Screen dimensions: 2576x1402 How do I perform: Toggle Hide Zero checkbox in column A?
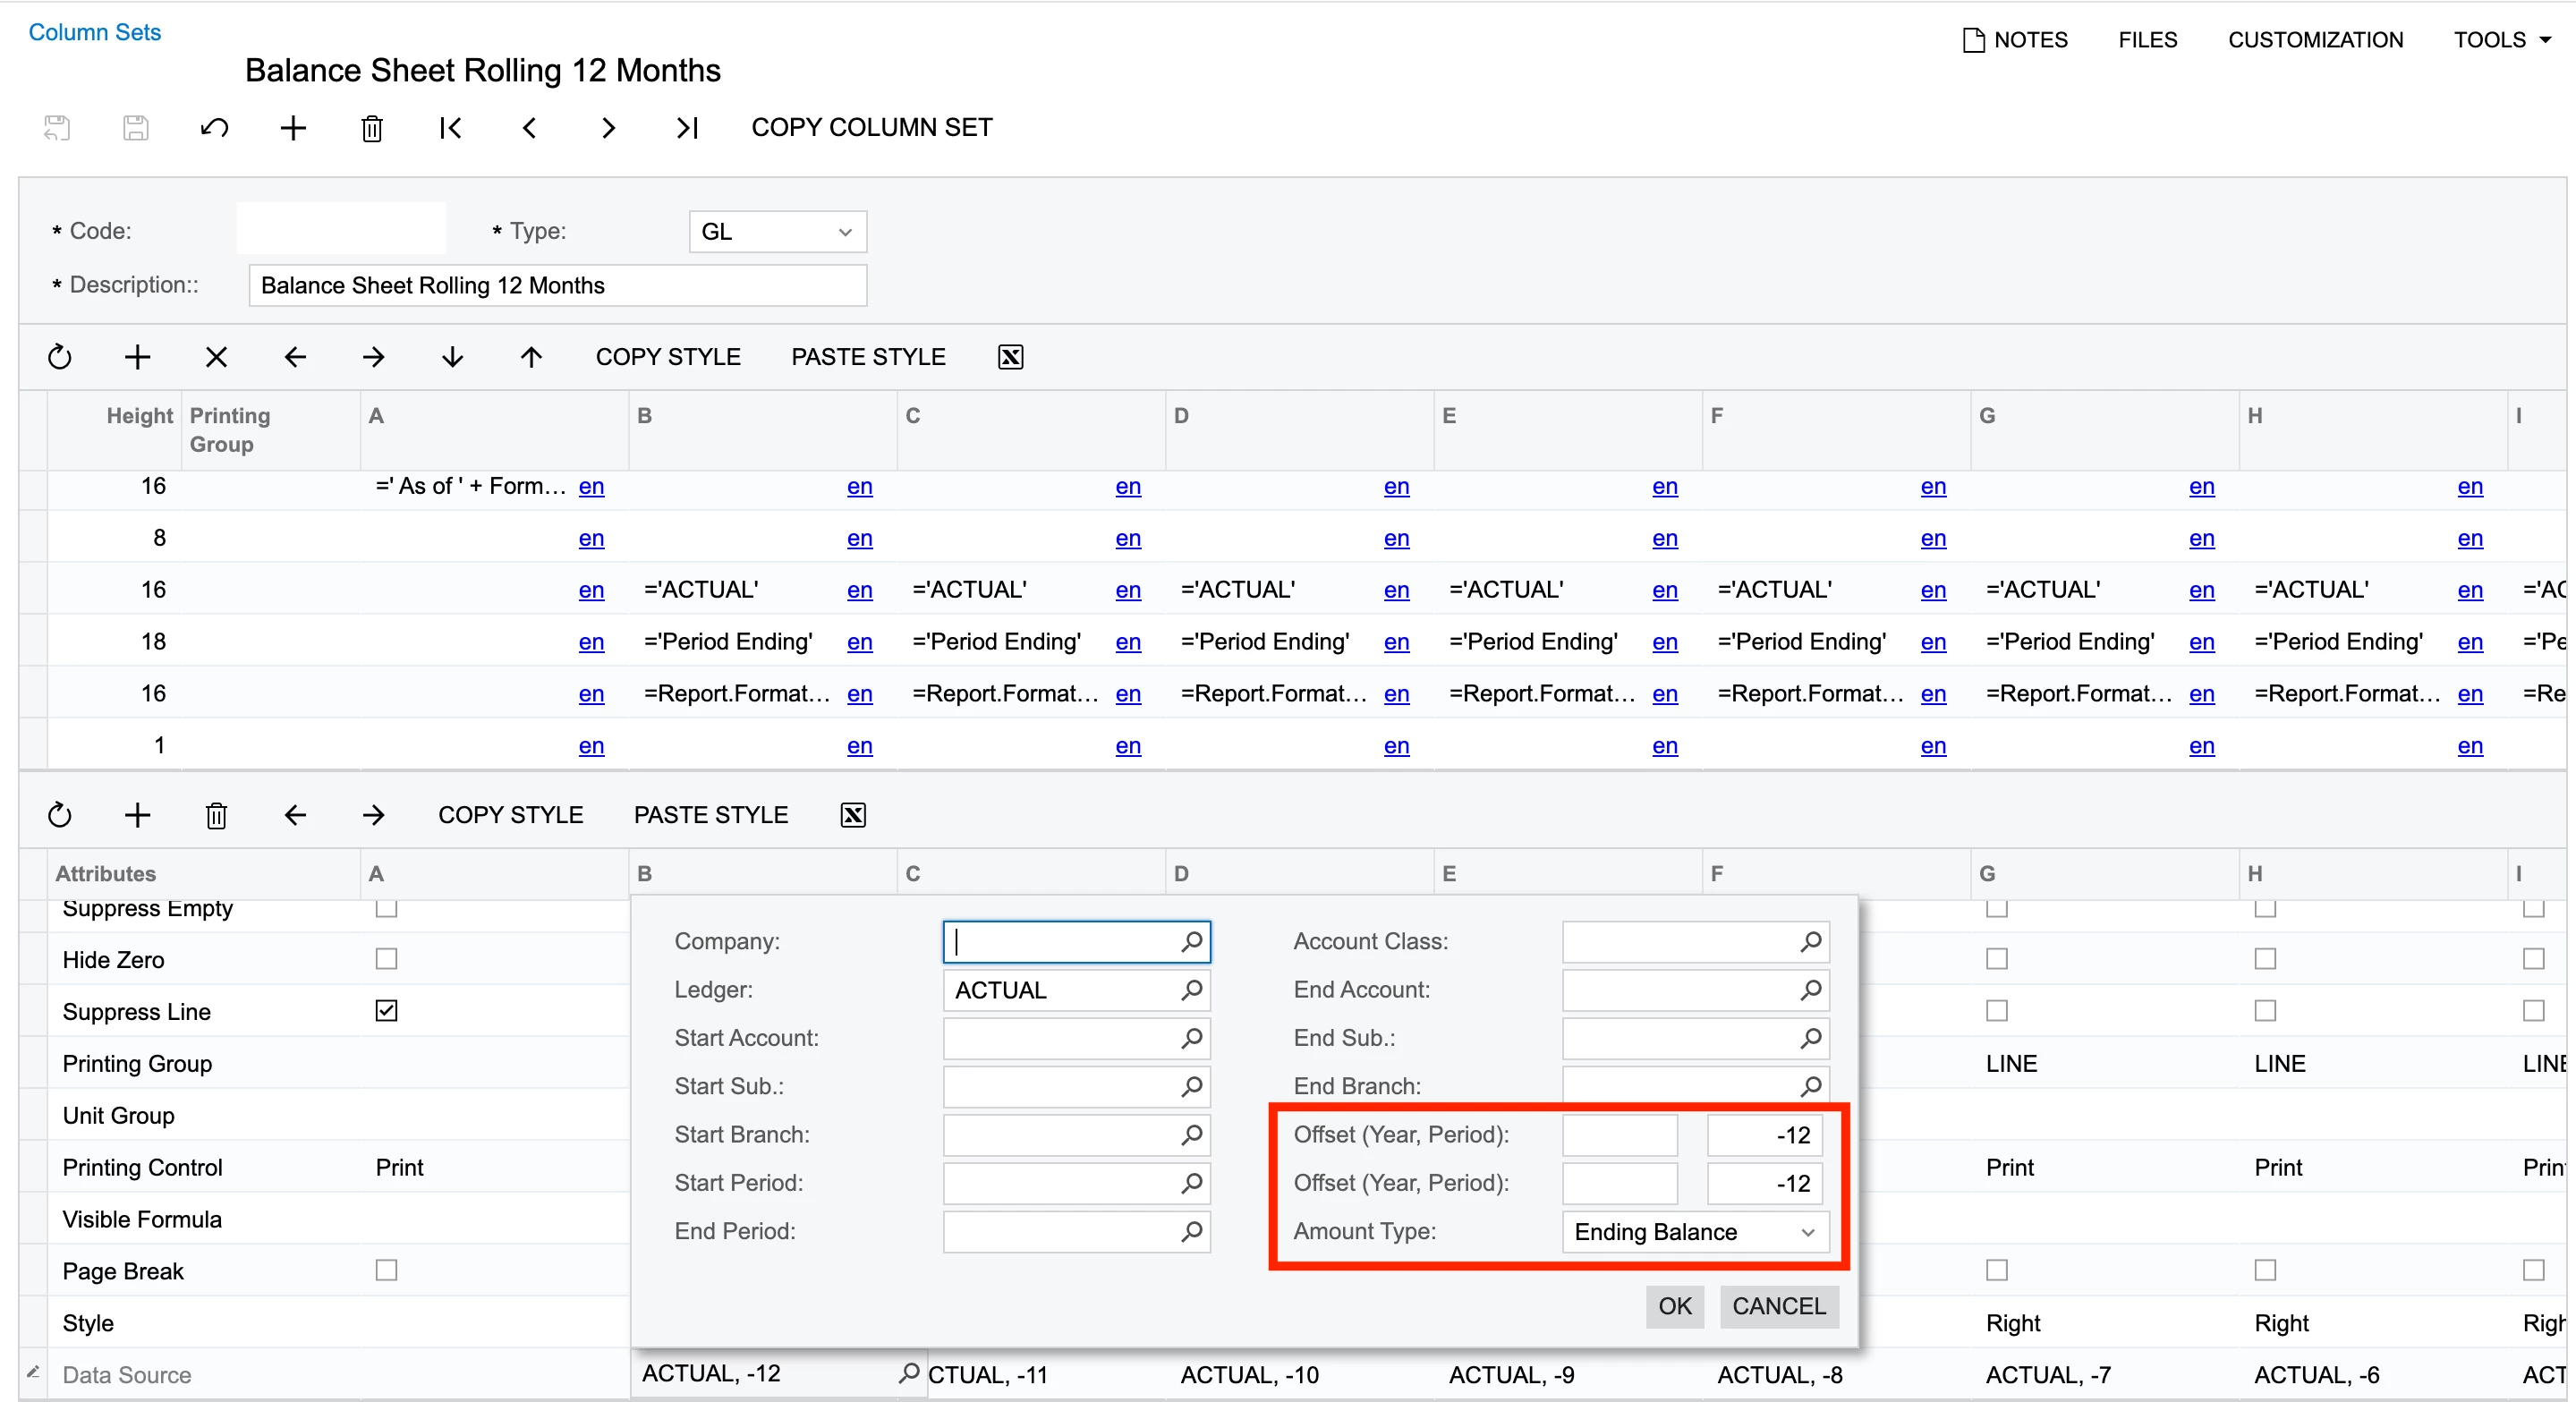click(386, 959)
